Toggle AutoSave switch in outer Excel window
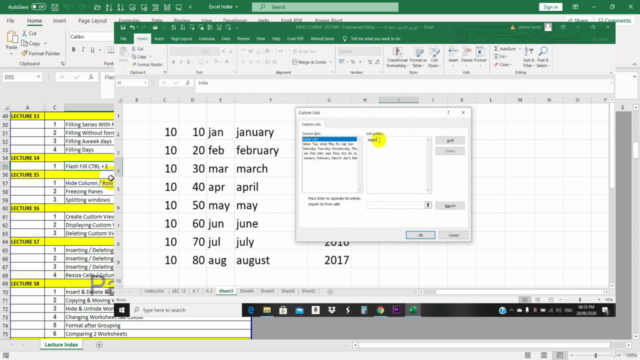Viewport: 640px width, 360px height. [39, 7]
